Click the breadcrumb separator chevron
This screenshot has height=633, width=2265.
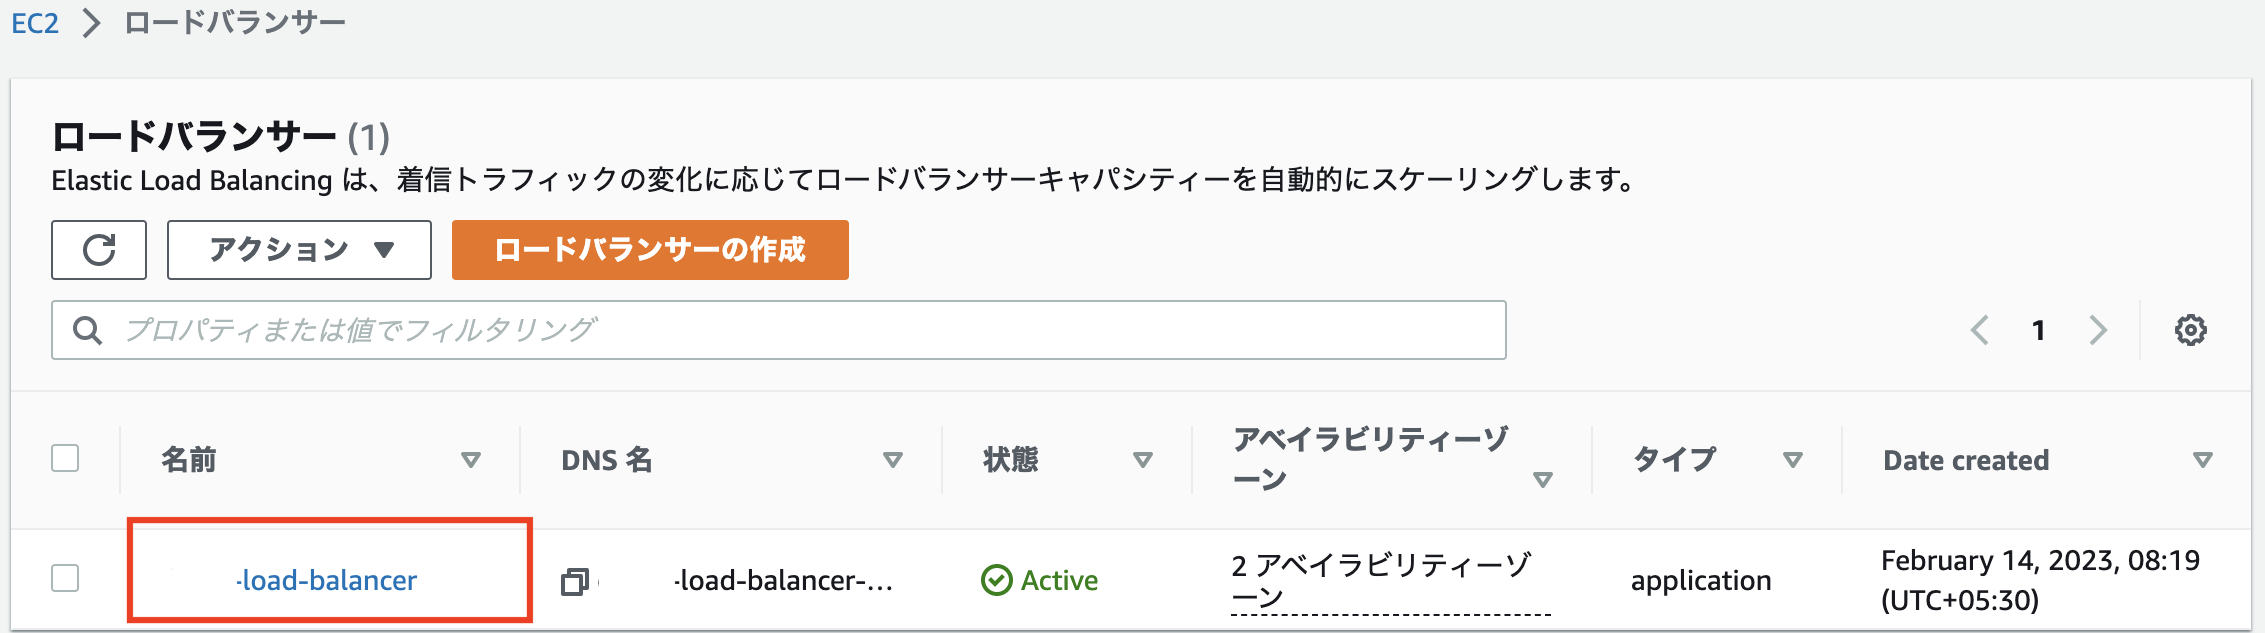(91, 22)
